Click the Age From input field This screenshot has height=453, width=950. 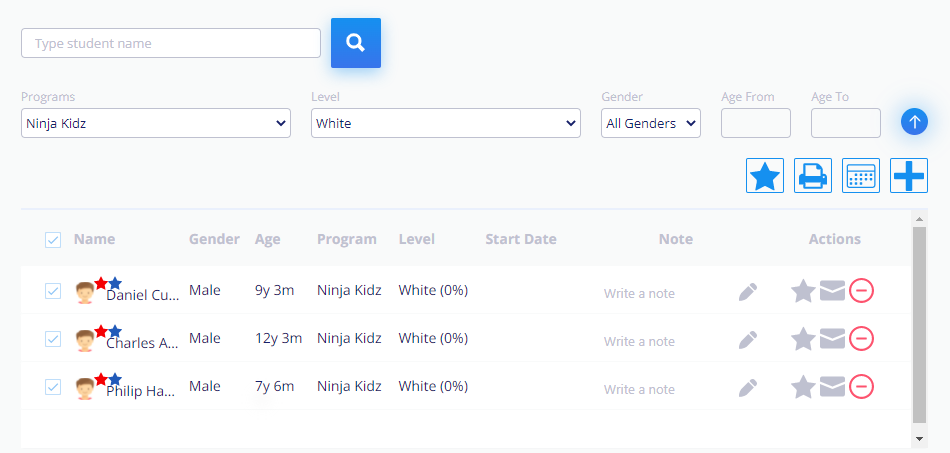point(755,123)
